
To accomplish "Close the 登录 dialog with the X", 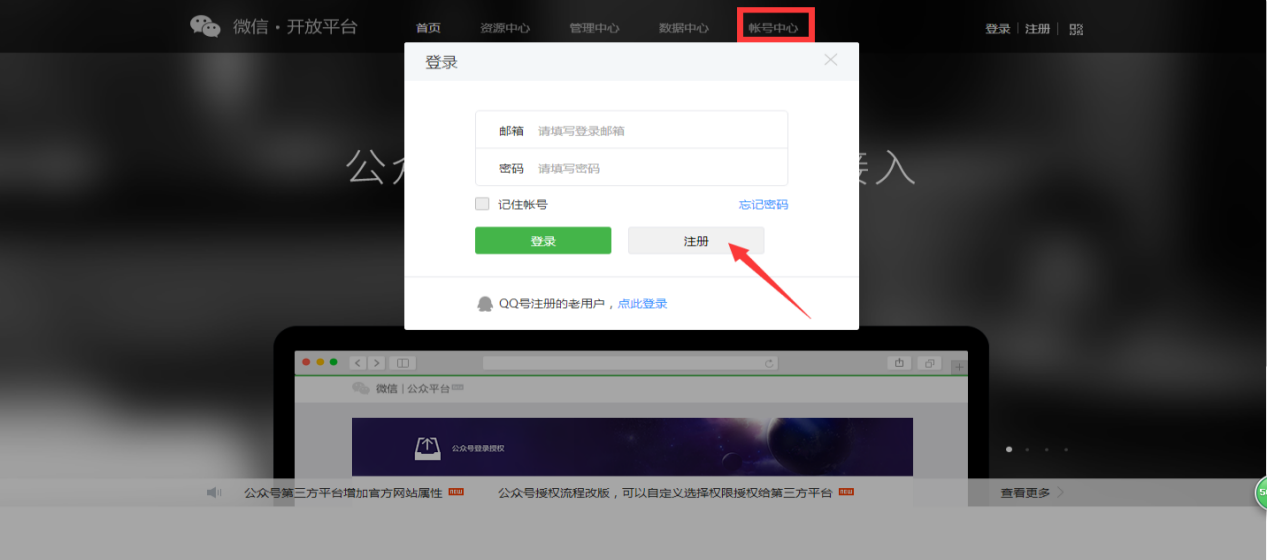I will (830, 60).
